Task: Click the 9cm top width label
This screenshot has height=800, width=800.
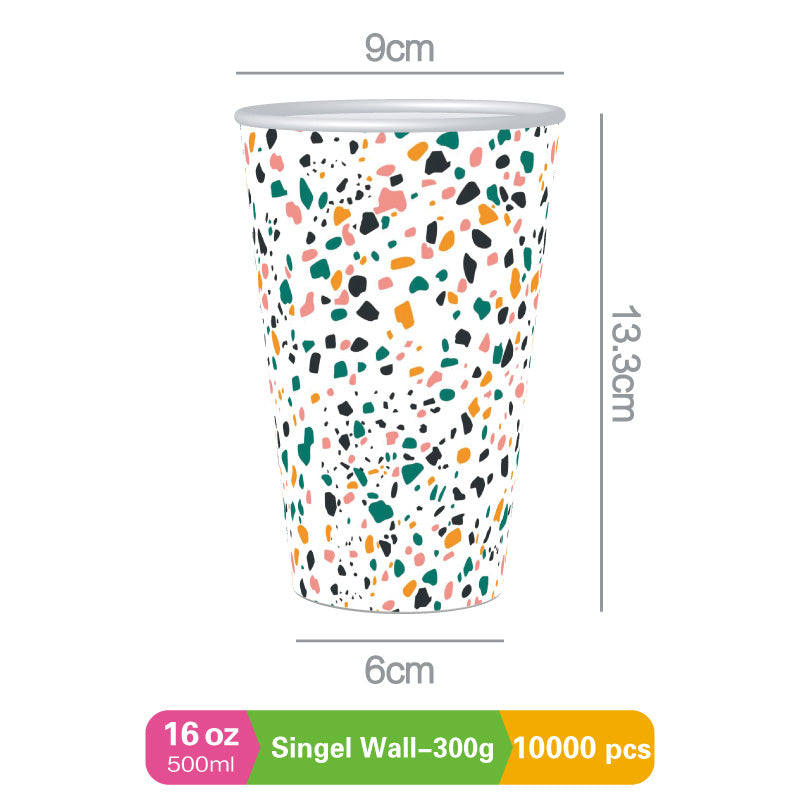Action: (x=399, y=49)
